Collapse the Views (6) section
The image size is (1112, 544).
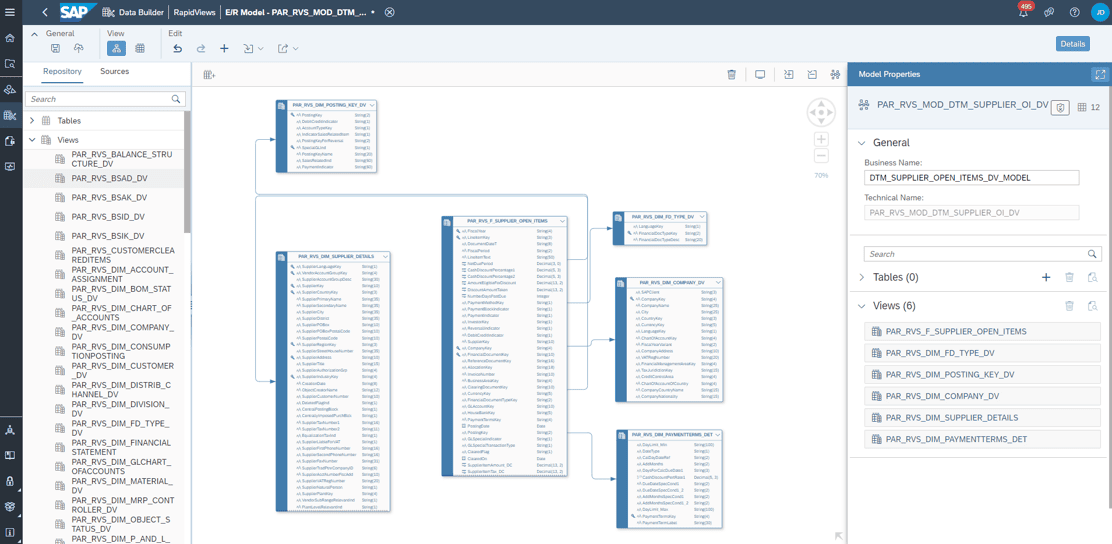pos(862,306)
